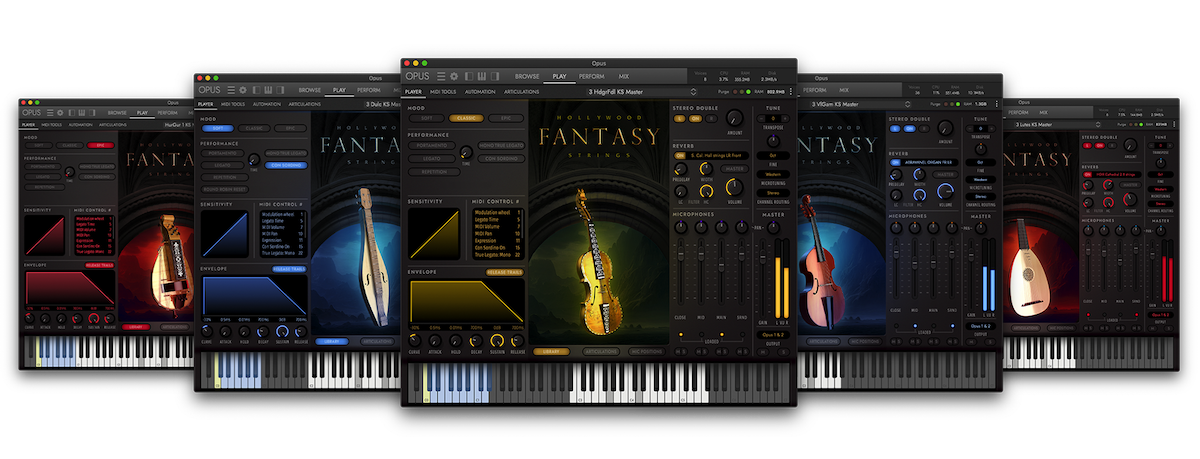Toggle the piano keyboard icon in front window
Image resolution: width=1200 pixels, height=459 pixels.
click(x=481, y=76)
